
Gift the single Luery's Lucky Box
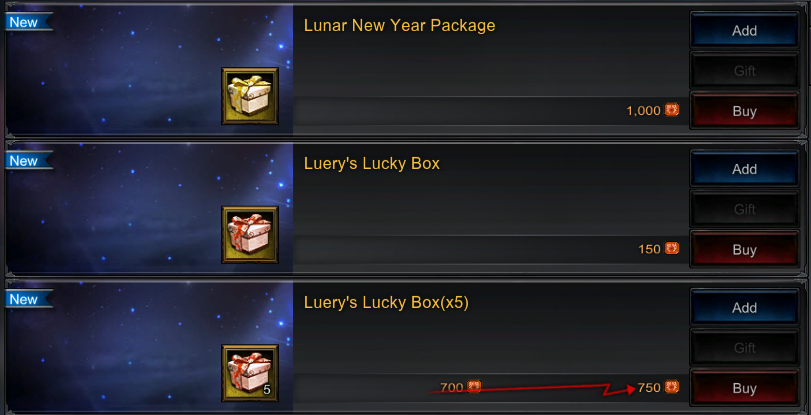pos(744,210)
